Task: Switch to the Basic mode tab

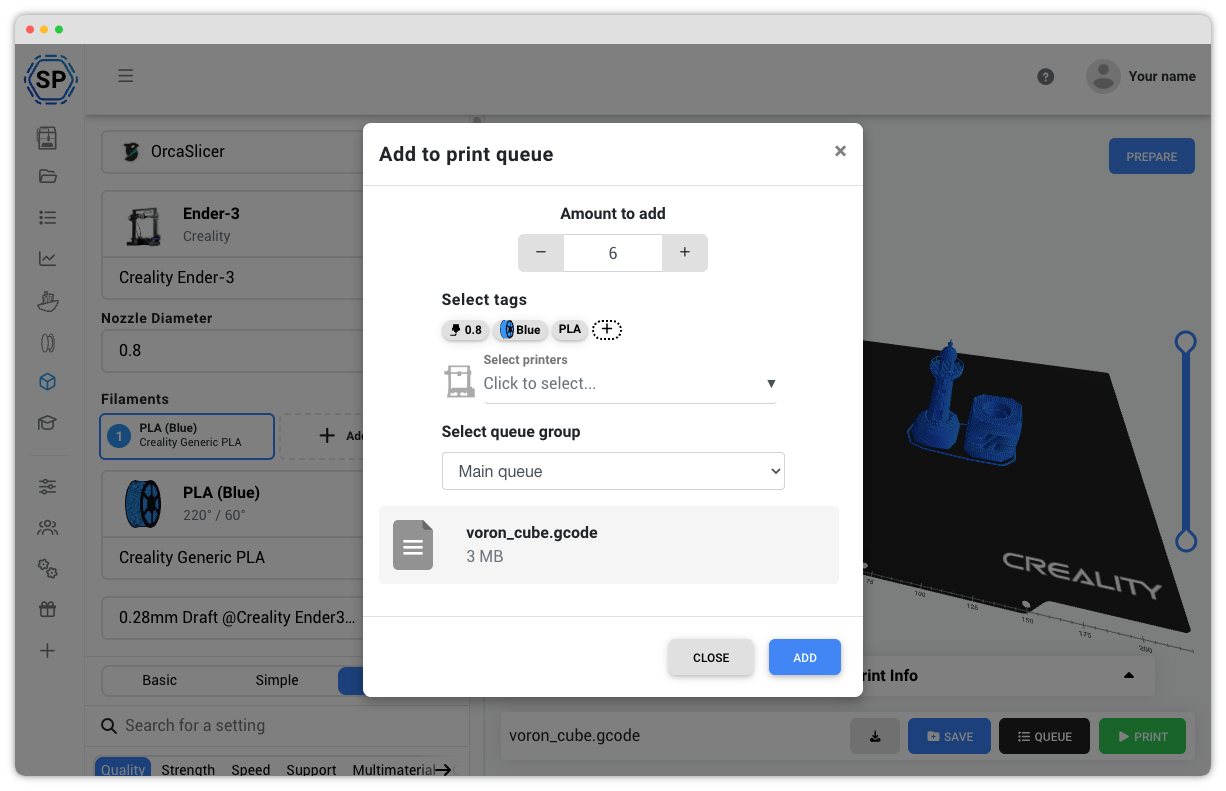Action: point(159,680)
